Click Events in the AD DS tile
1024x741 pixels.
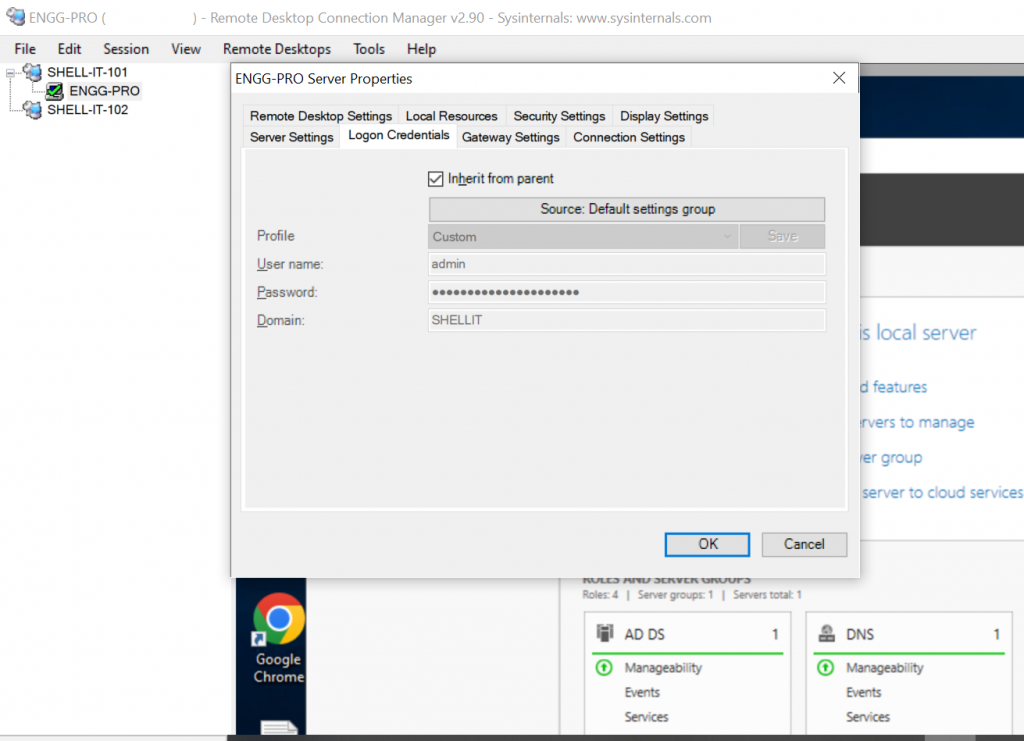[x=642, y=692]
